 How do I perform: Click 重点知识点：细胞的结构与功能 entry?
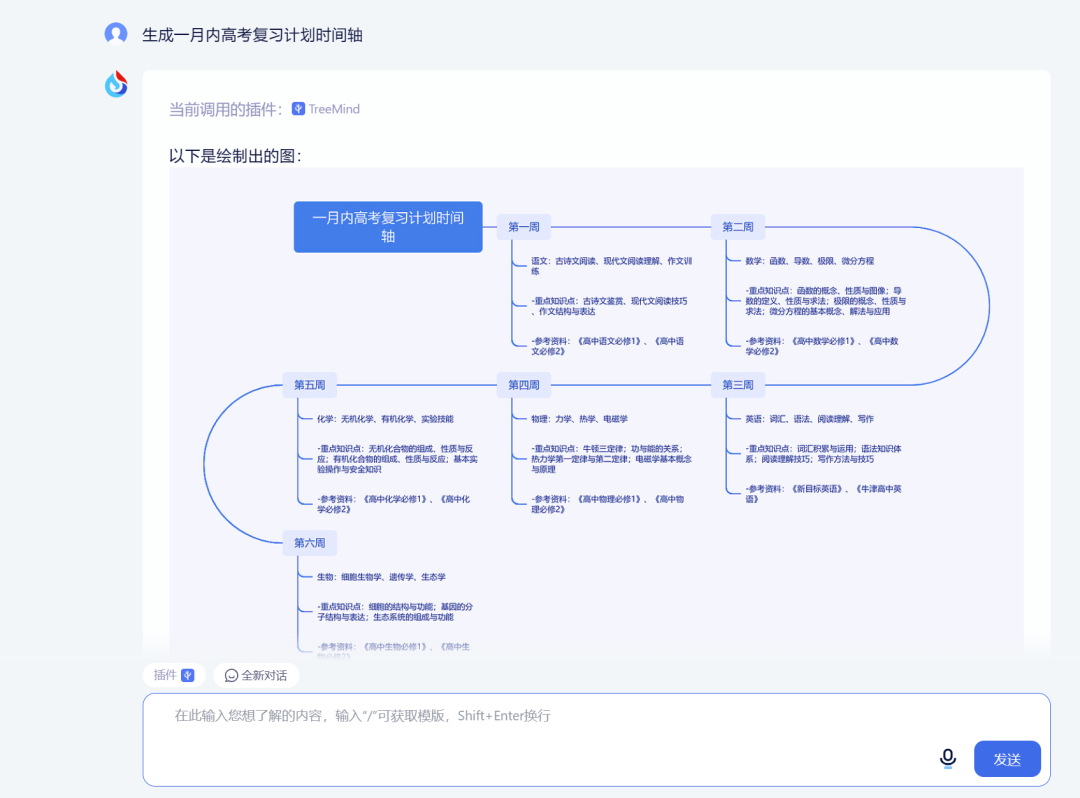395,611
